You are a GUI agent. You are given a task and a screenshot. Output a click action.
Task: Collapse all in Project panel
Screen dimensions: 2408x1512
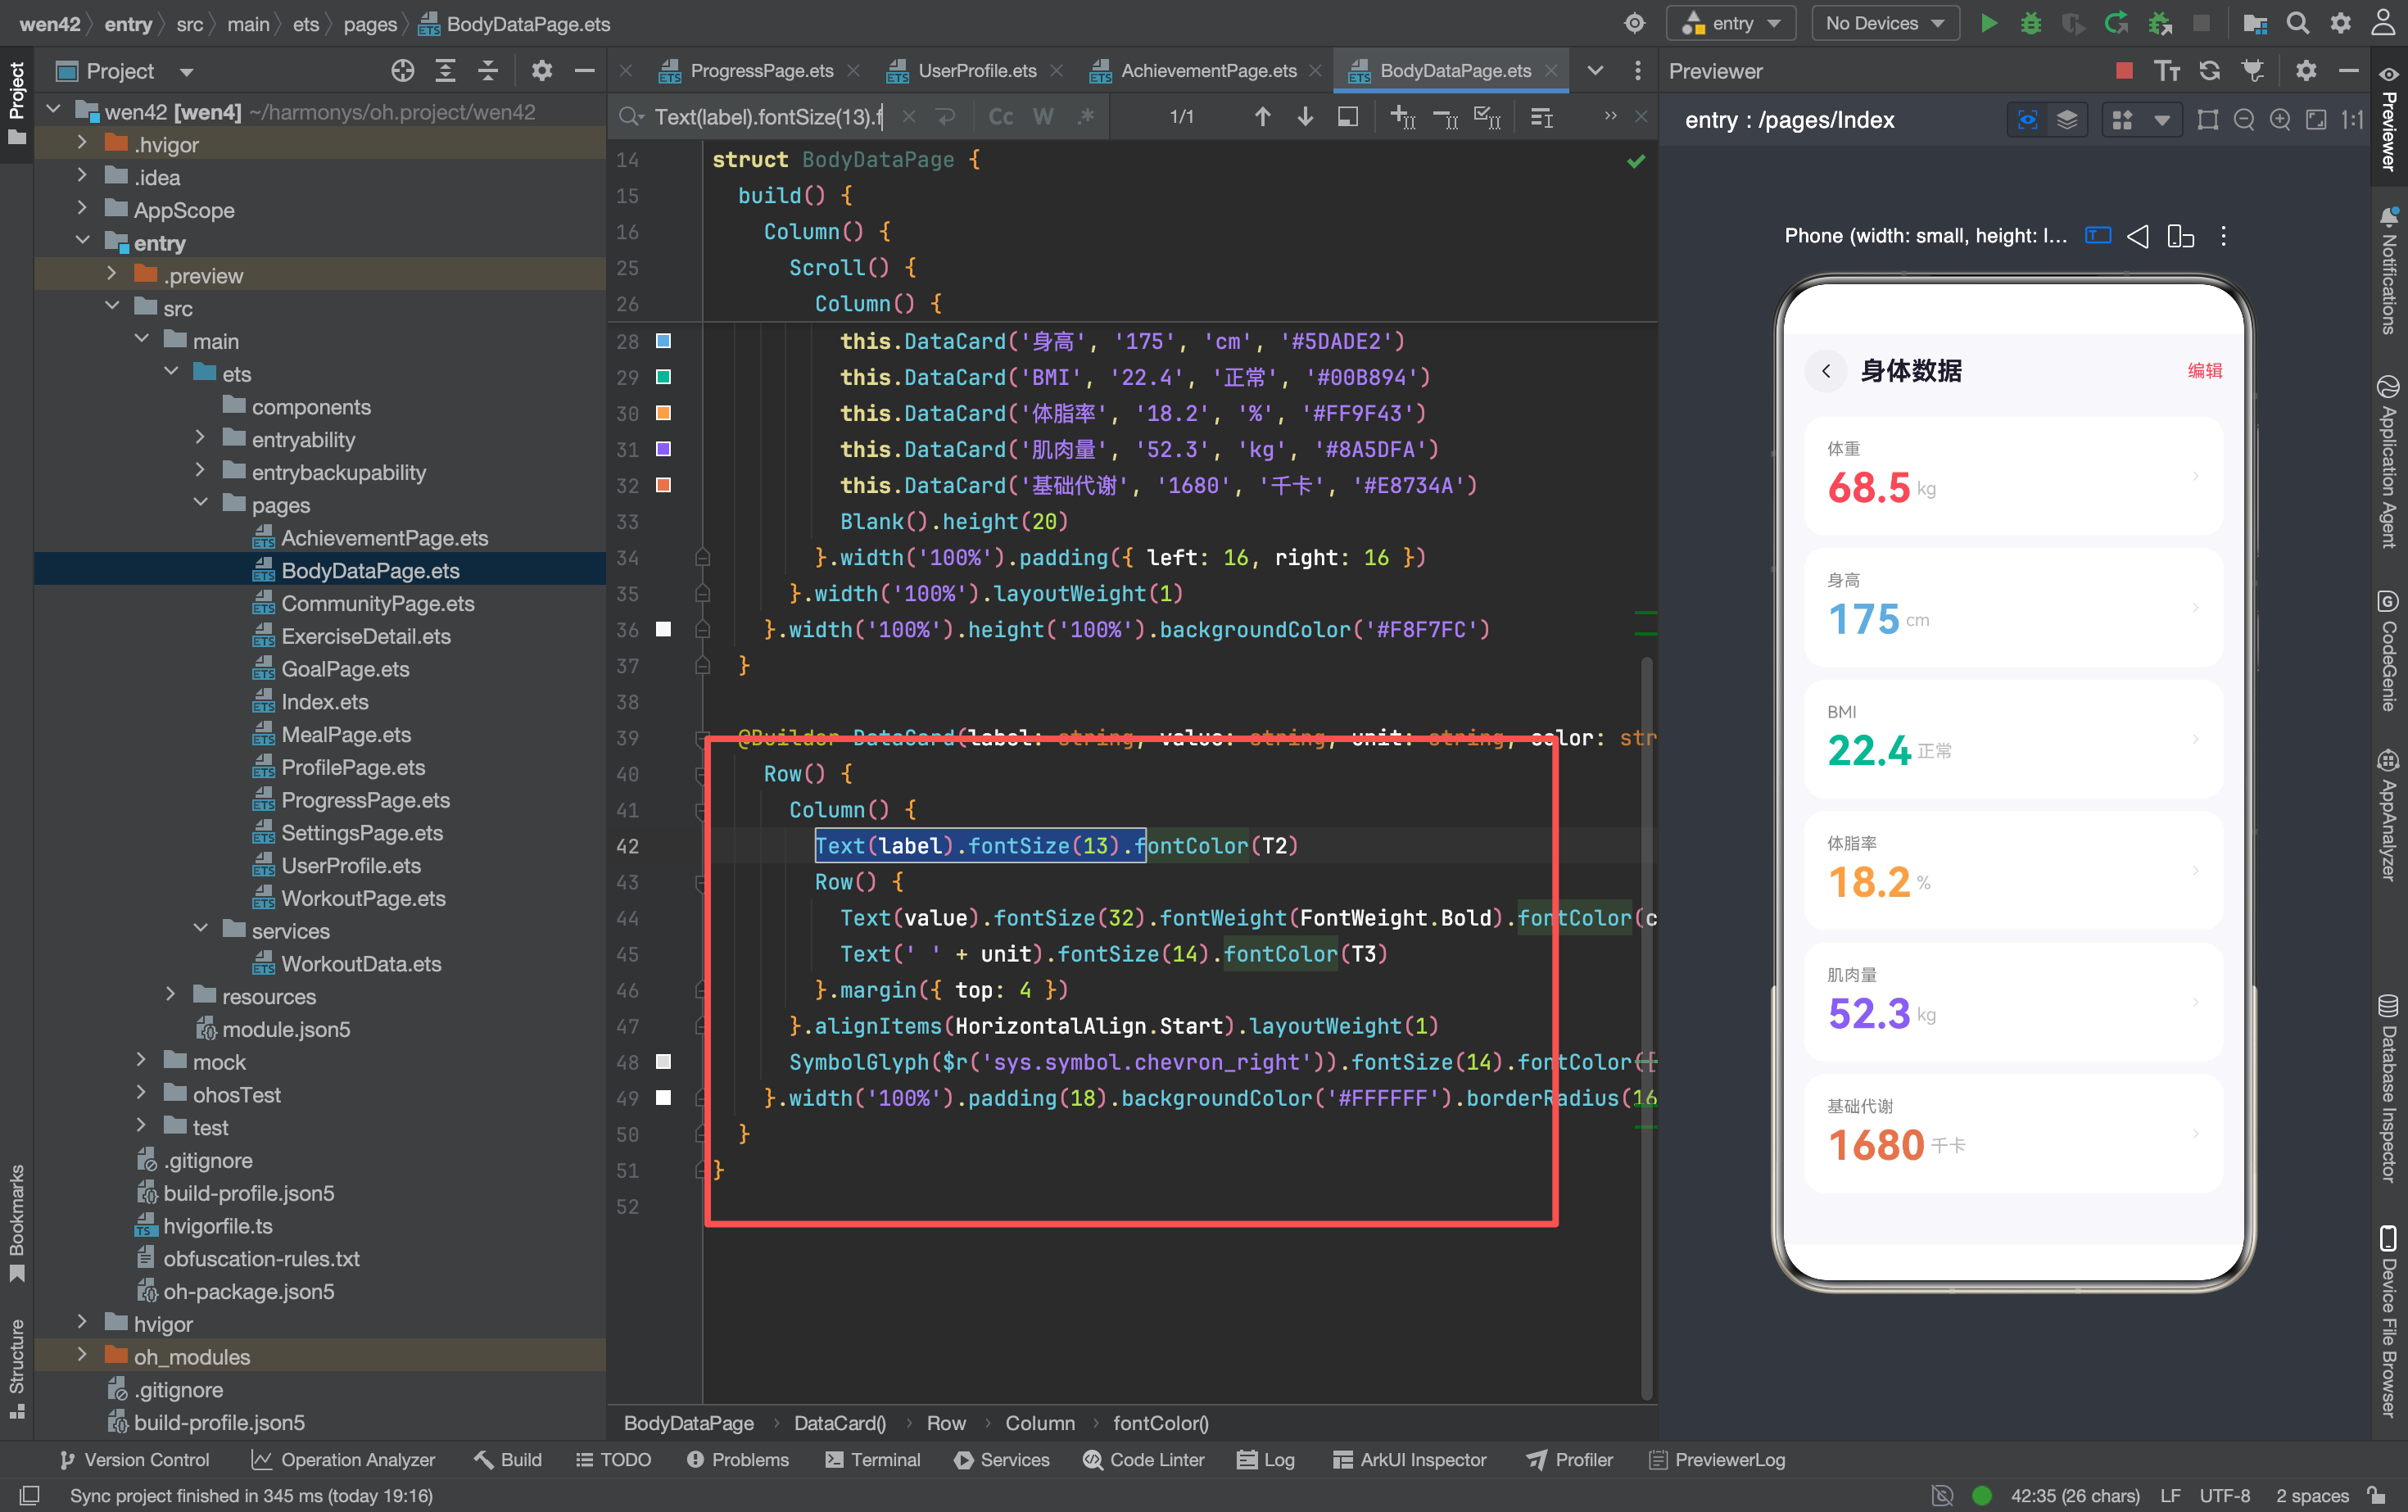point(488,71)
